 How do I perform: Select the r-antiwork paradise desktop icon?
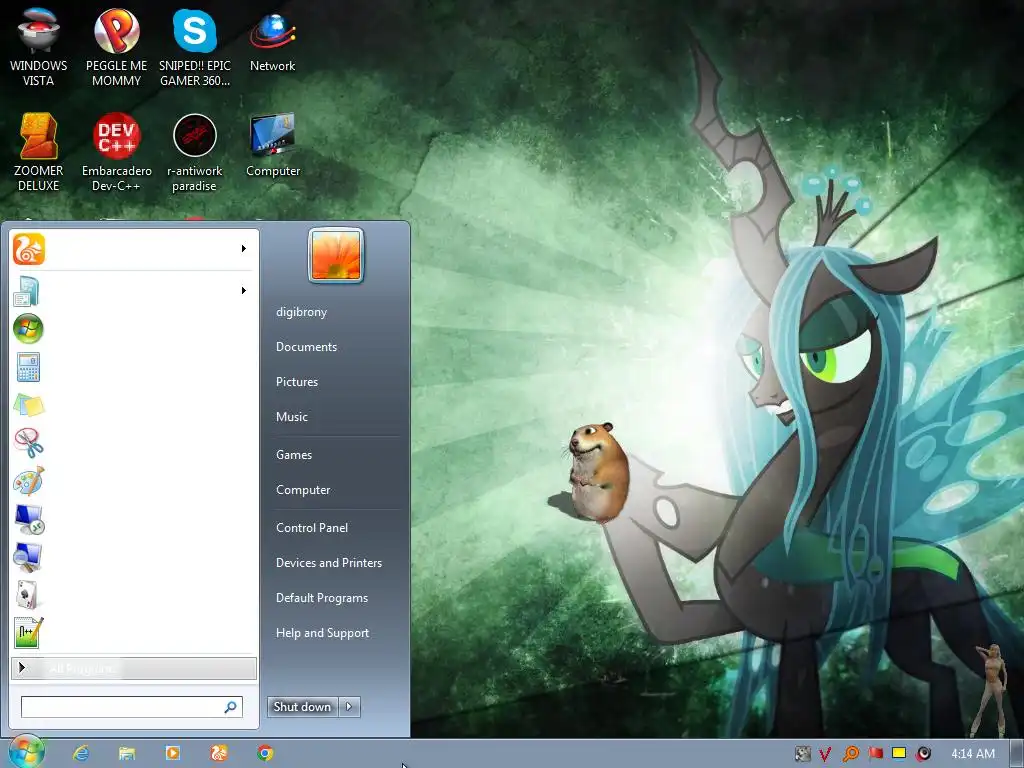point(195,152)
